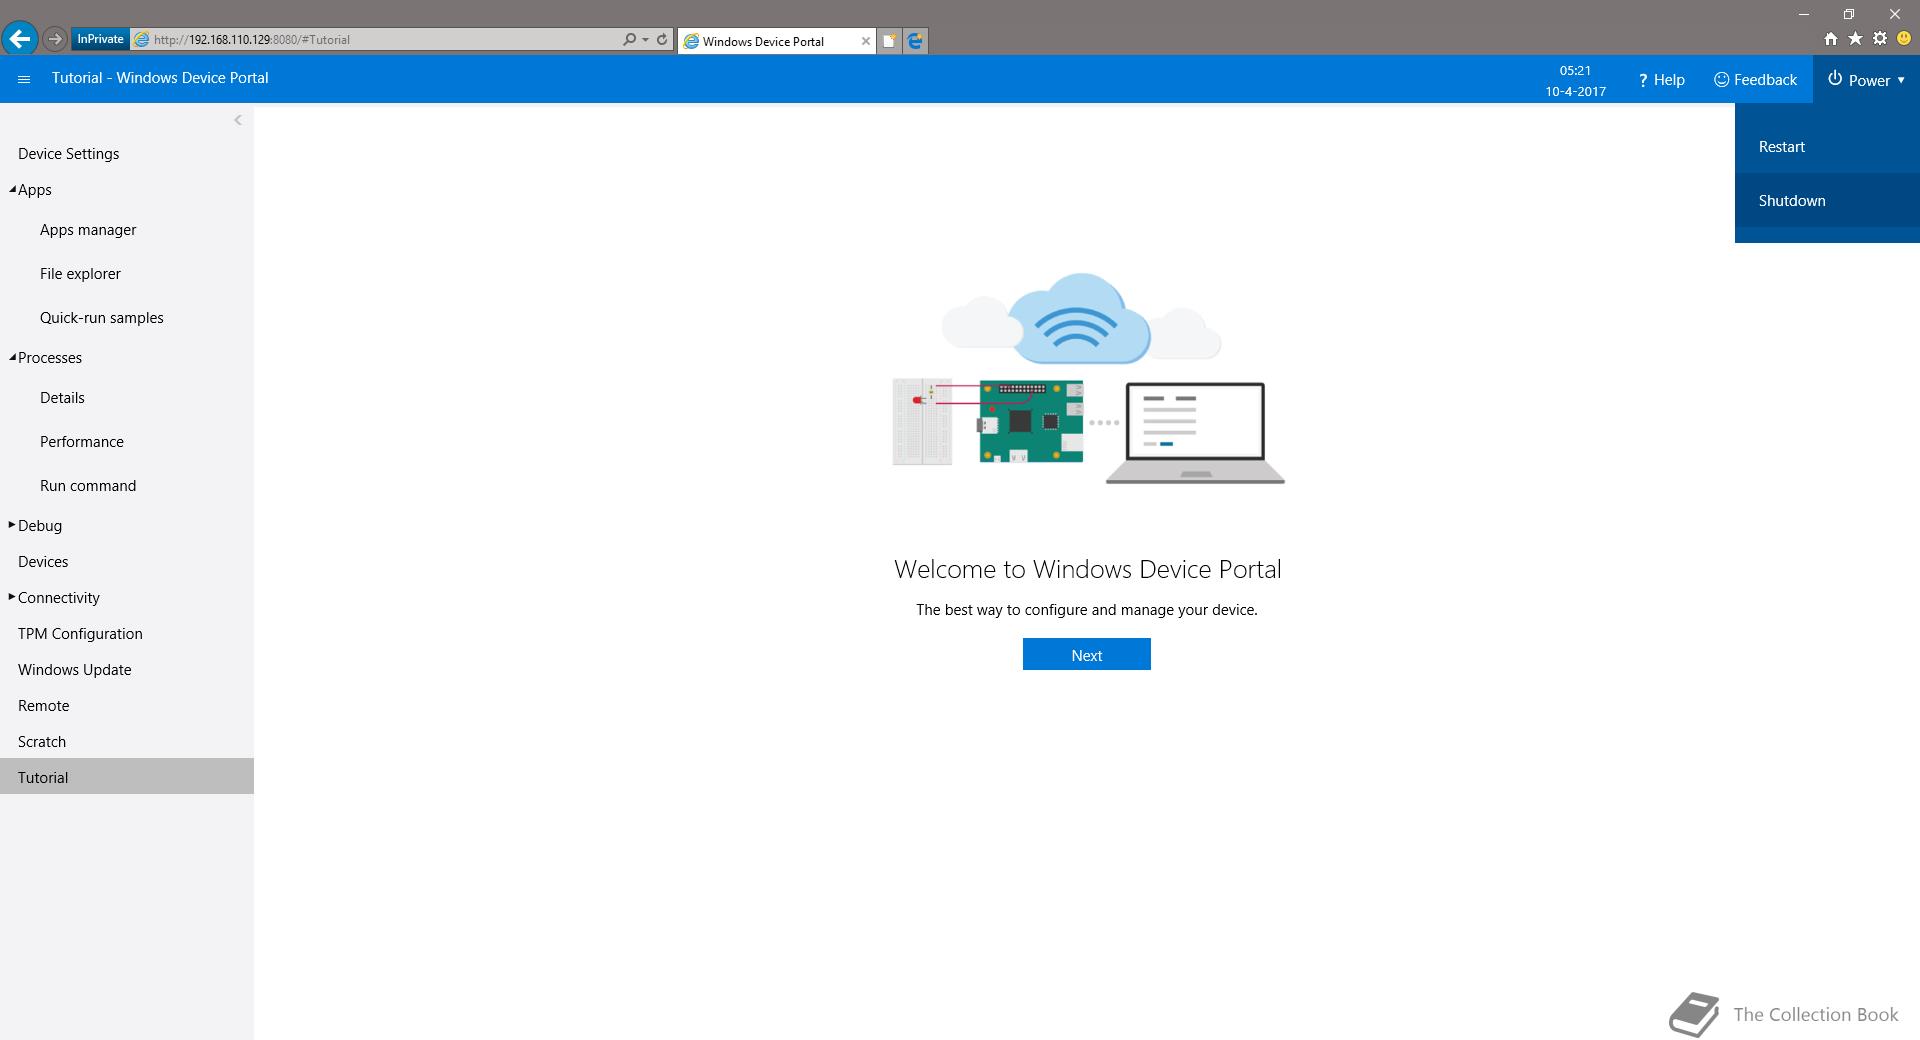This screenshot has width=1920, height=1040.
Task: Click the Tutorial - Windows Device Portal title
Action: [160, 78]
